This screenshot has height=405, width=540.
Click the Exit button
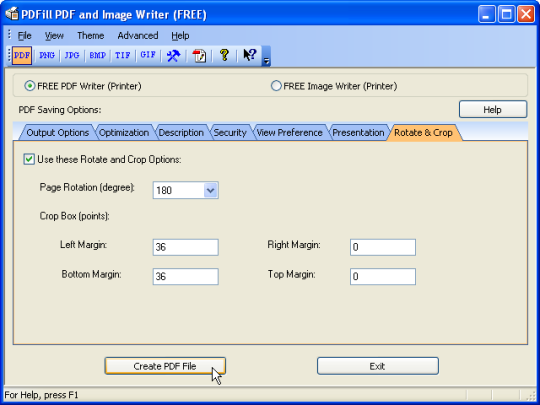click(378, 366)
